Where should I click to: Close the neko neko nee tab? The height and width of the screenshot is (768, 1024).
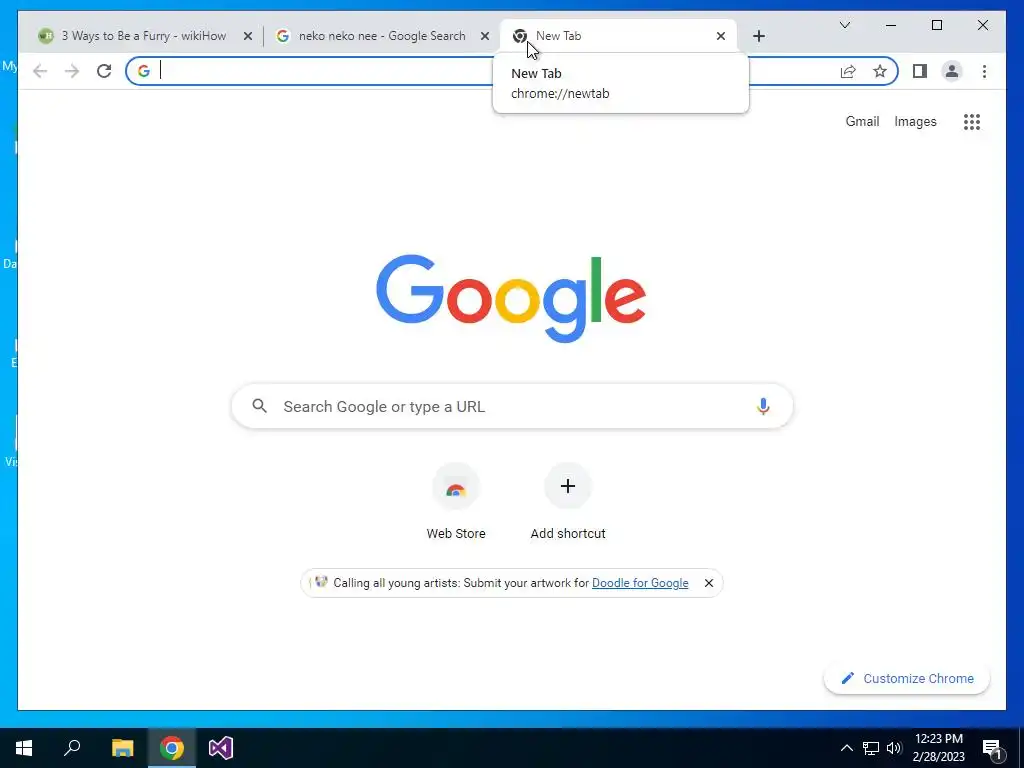click(x=485, y=36)
